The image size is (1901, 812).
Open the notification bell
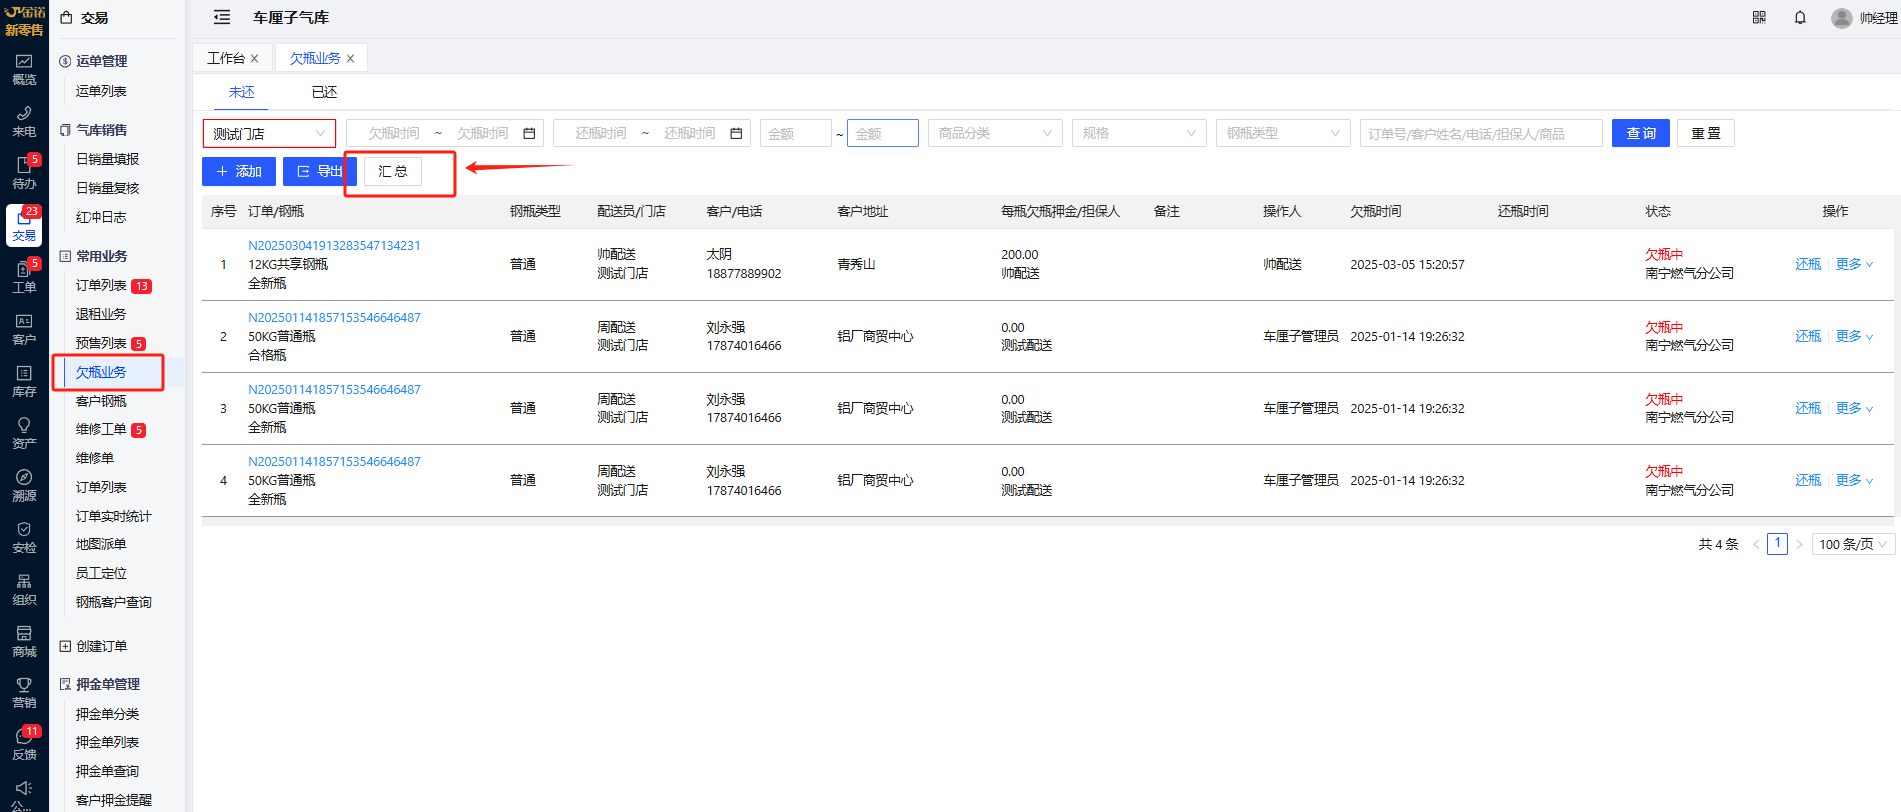point(1800,17)
